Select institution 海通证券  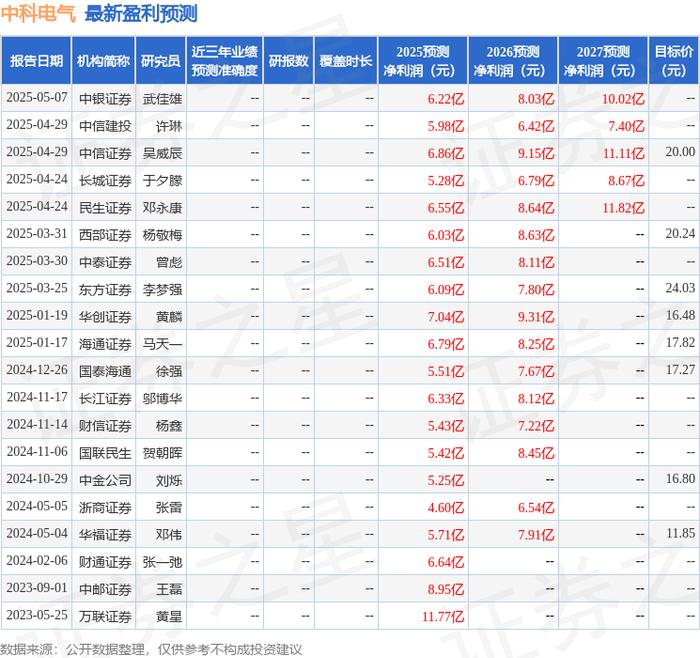[105, 344]
